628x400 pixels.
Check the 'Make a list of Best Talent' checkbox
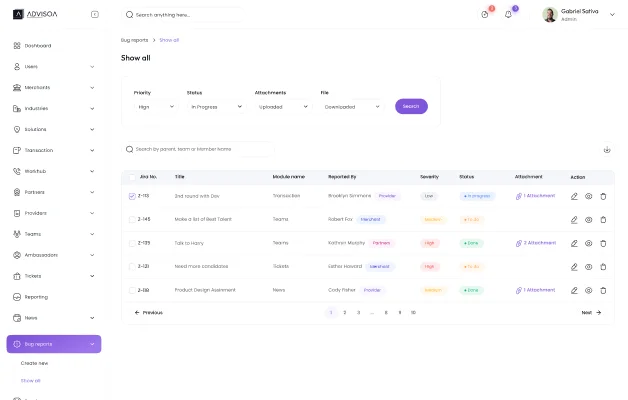pos(132,219)
